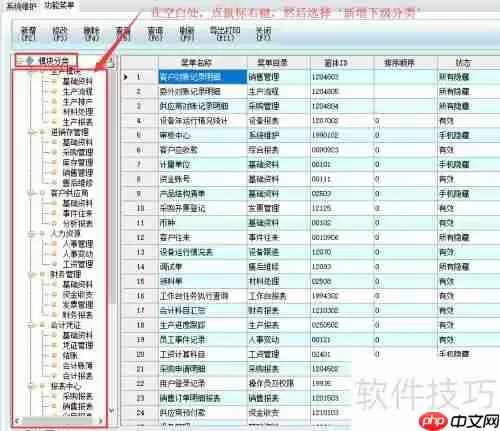Click the folder icon beside 采购报表
This screenshot has height=431, width=500.
click(x=55, y=396)
